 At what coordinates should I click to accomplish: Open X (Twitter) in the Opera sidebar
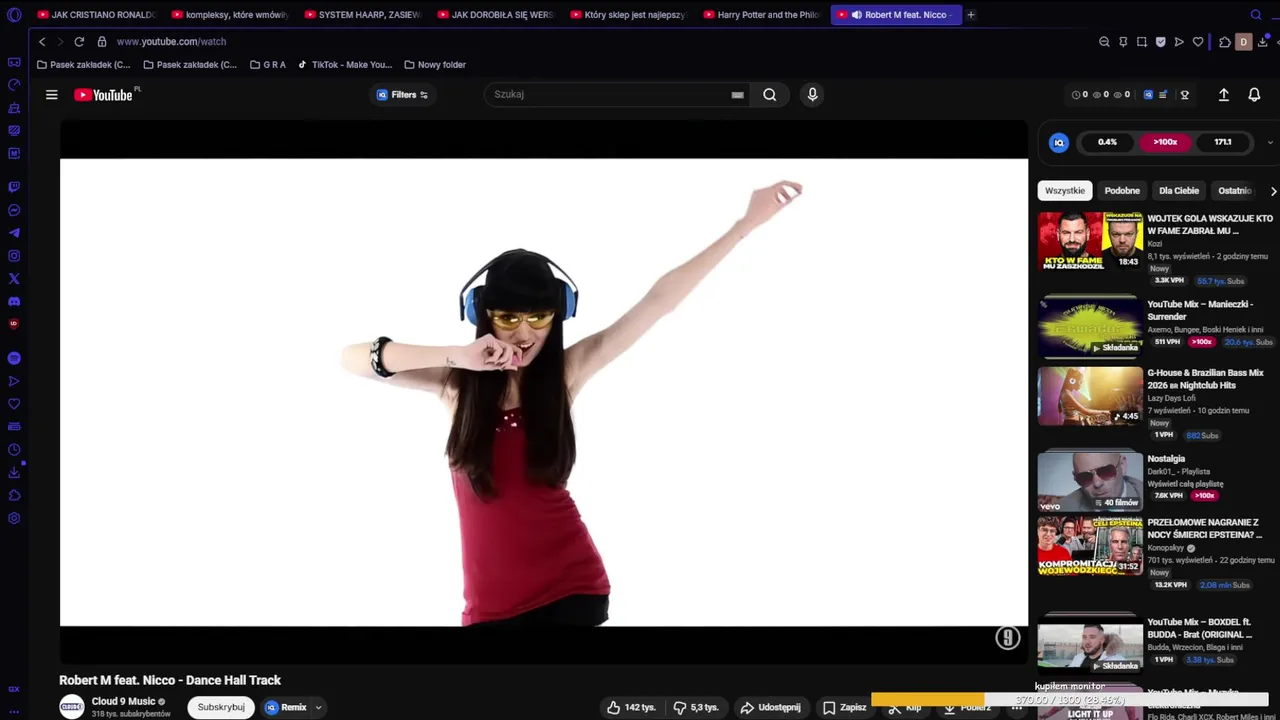pos(14,279)
